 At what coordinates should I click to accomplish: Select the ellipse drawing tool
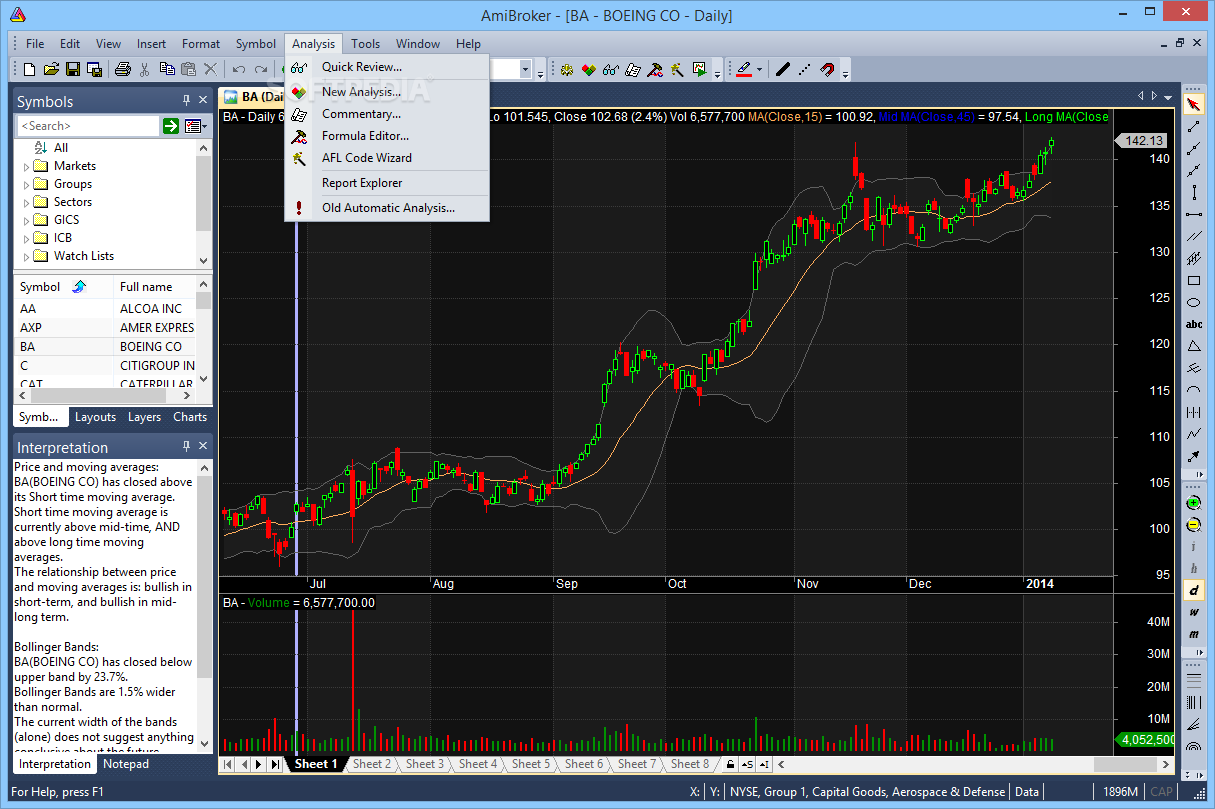[x=1193, y=302]
